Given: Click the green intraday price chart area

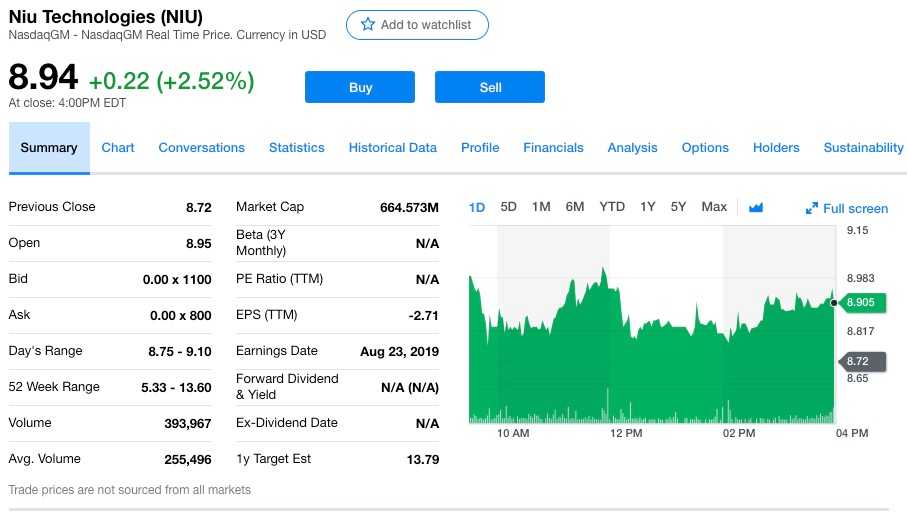Looking at the screenshot, I should (x=651, y=347).
